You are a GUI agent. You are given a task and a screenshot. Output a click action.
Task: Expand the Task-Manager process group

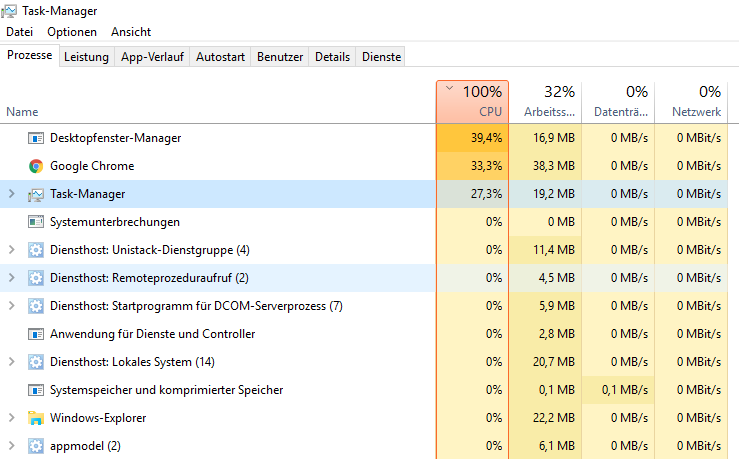(12, 194)
